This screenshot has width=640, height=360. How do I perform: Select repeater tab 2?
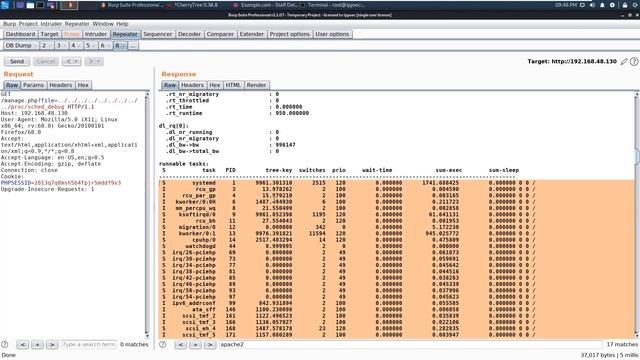(46, 46)
